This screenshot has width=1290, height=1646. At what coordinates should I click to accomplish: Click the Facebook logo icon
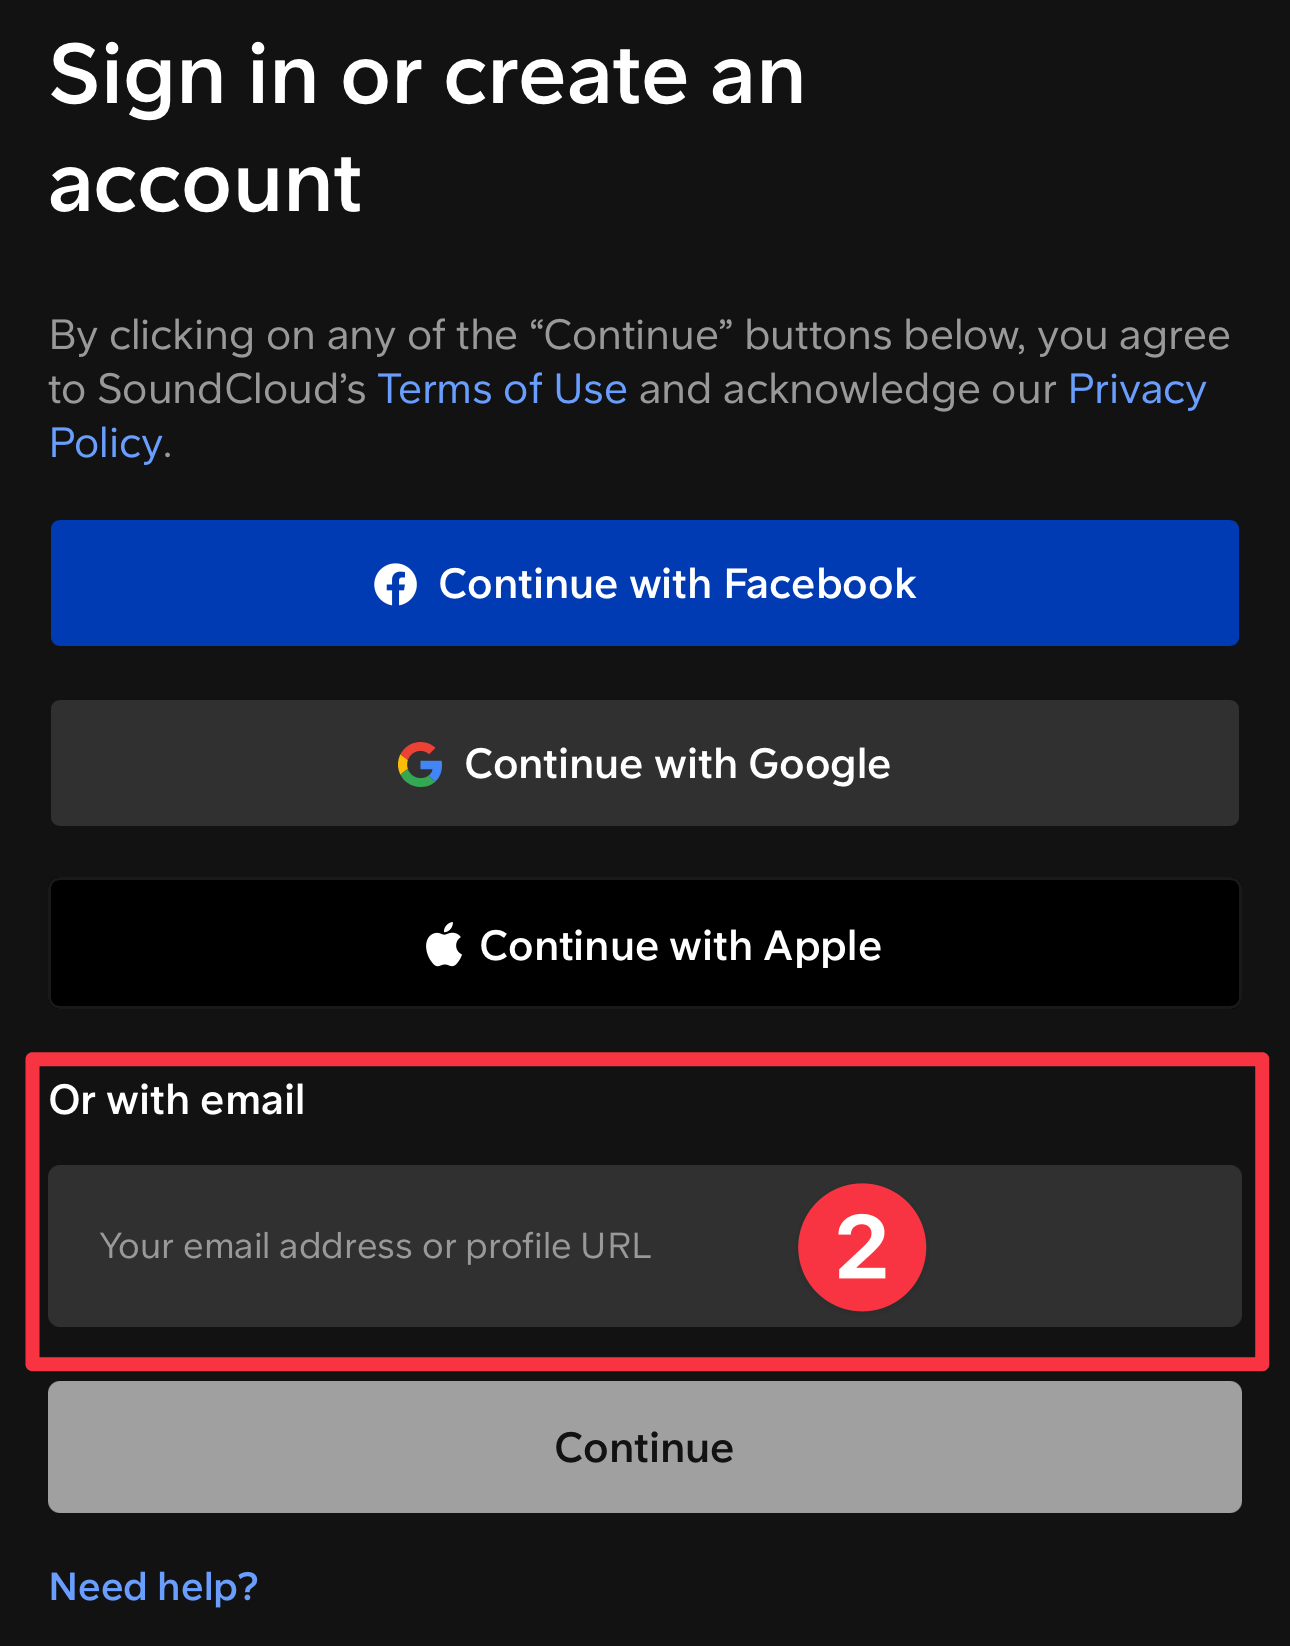[x=395, y=584]
